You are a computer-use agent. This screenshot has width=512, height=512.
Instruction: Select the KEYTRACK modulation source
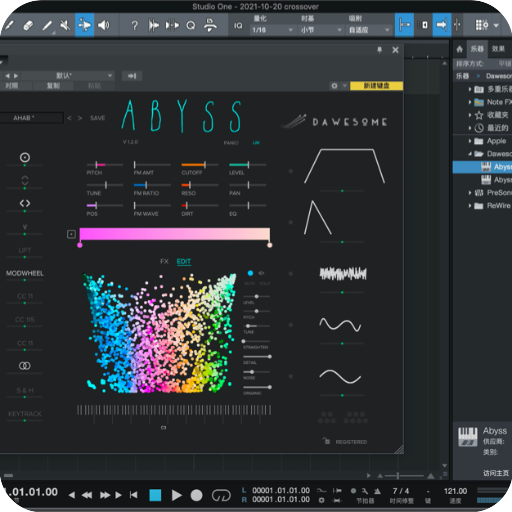[x=25, y=414]
